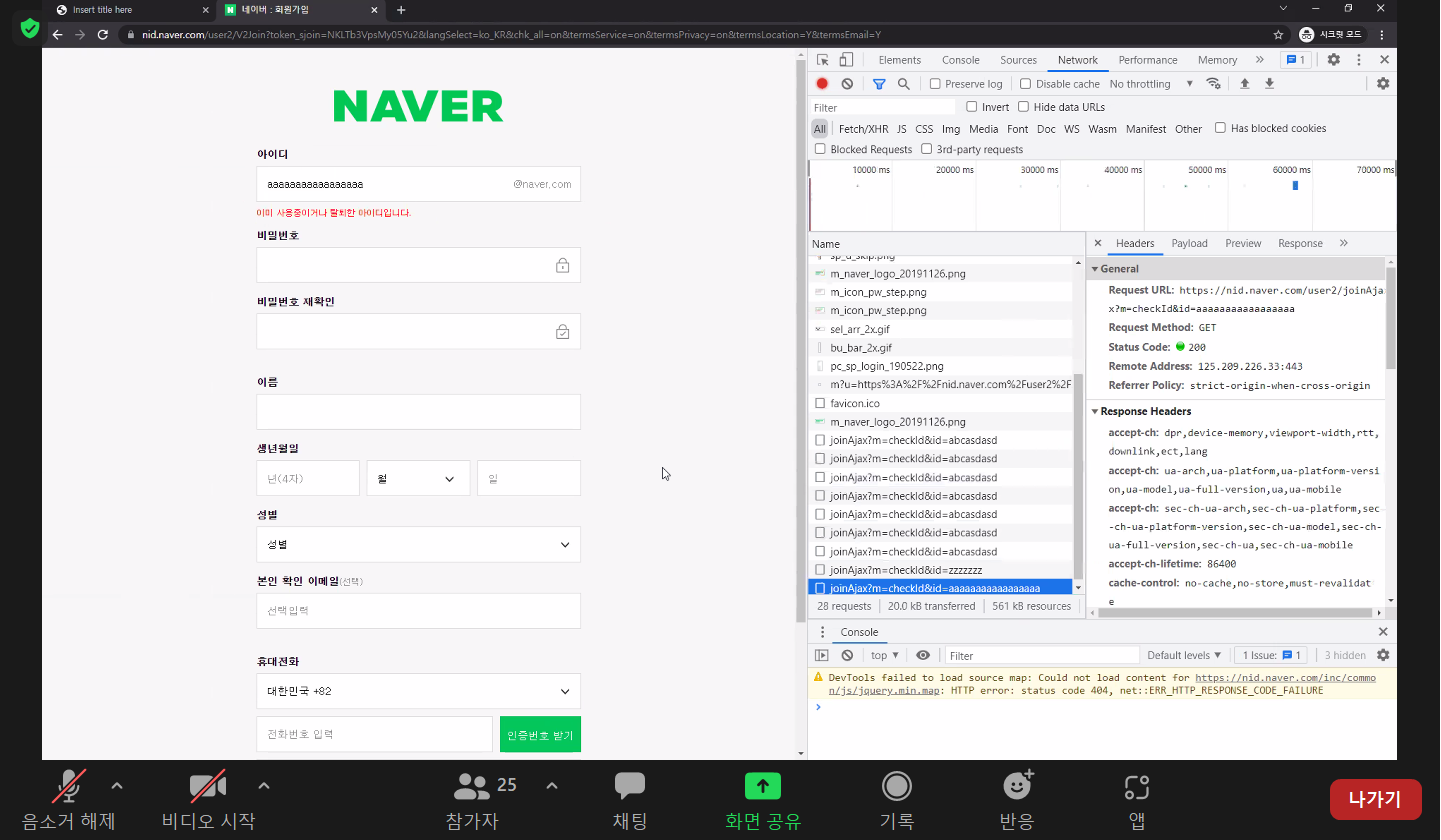Open console settings gear icon

tap(1383, 655)
